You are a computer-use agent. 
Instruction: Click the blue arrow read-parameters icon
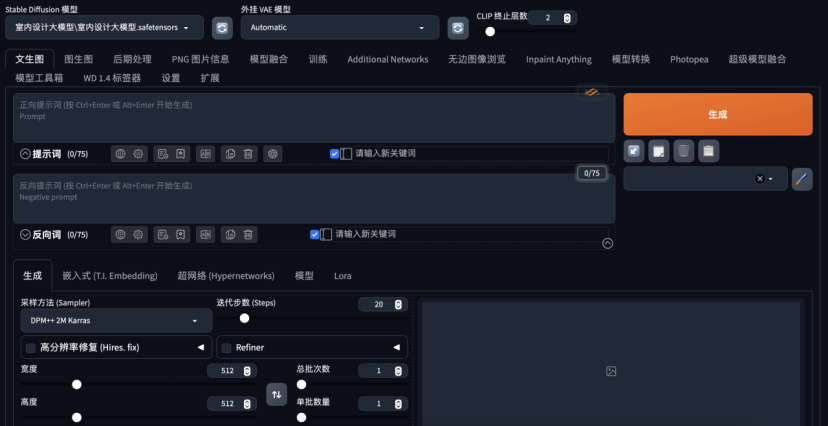click(634, 151)
